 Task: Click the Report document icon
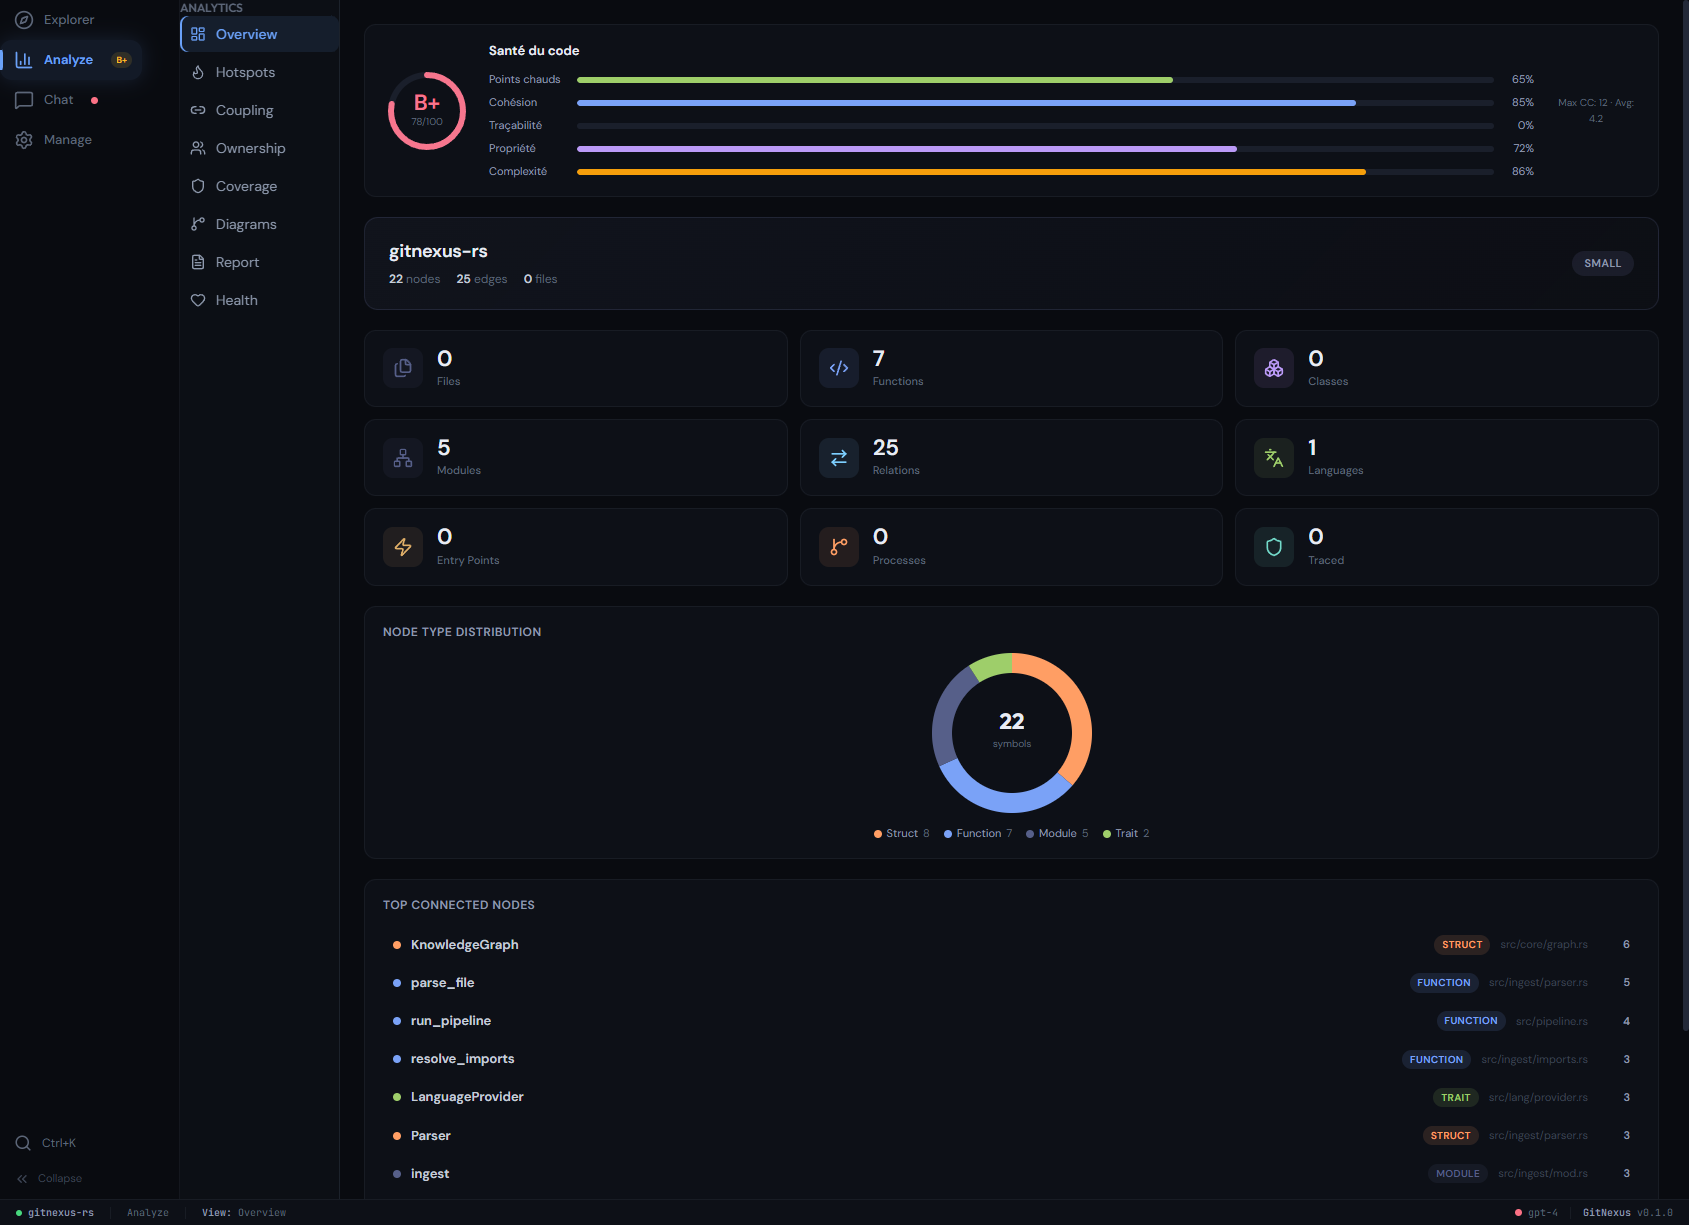[x=198, y=262]
